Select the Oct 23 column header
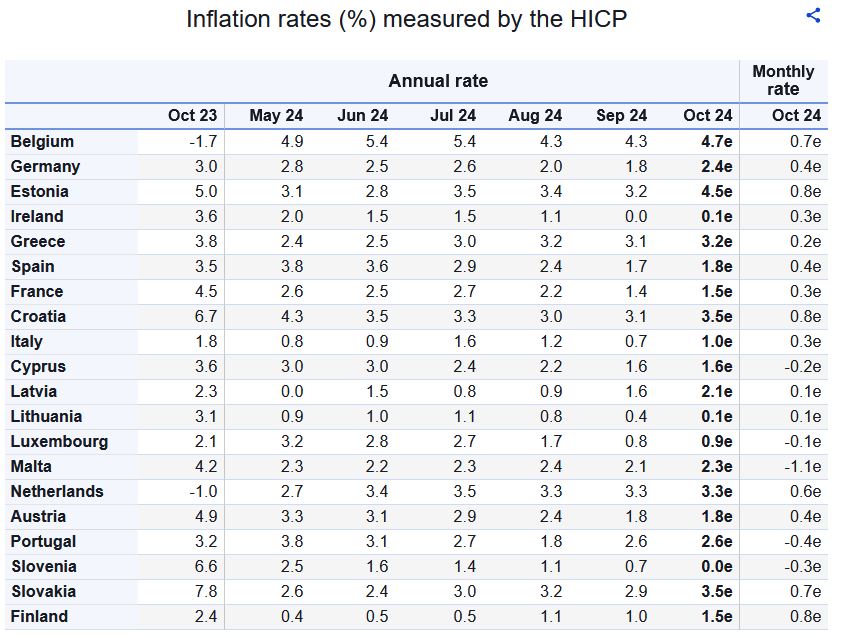The width and height of the screenshot is (850, 638). [x=192, y=116]
